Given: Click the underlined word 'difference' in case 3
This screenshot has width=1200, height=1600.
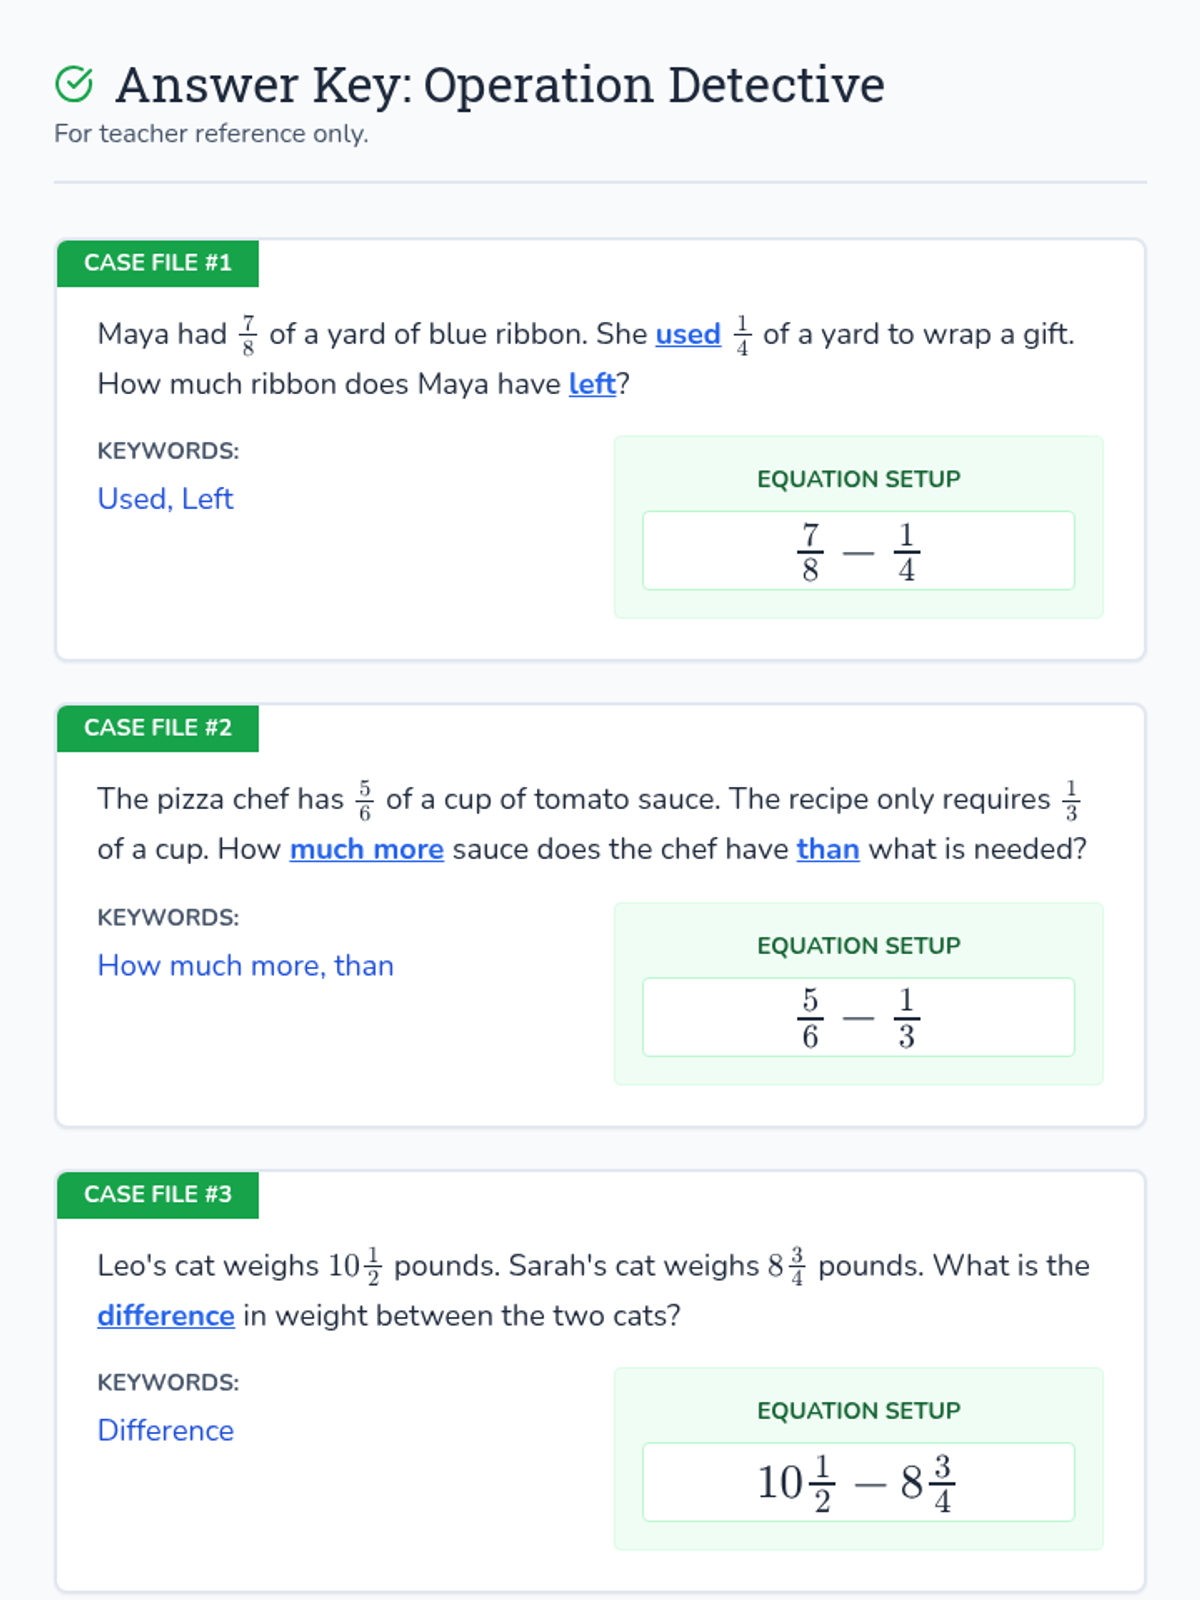Looking at the screenshot, I should point(166,1315).
